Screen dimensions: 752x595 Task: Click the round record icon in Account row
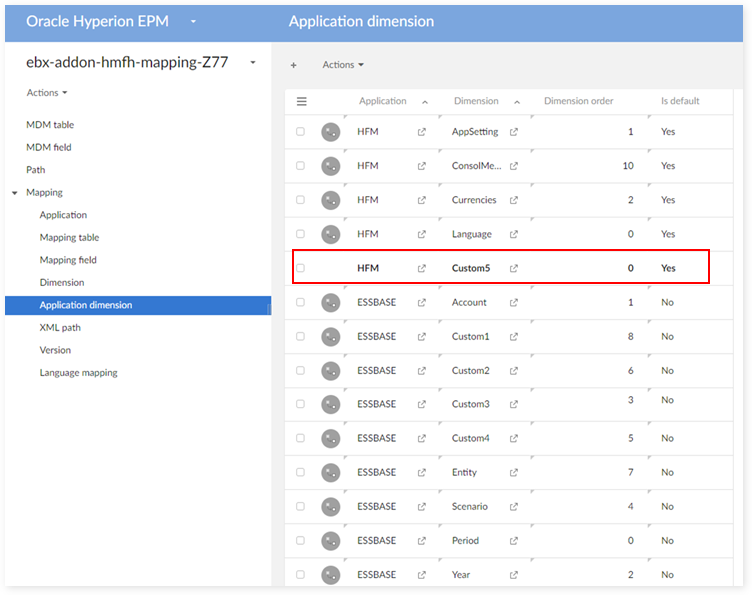point(330,303)
